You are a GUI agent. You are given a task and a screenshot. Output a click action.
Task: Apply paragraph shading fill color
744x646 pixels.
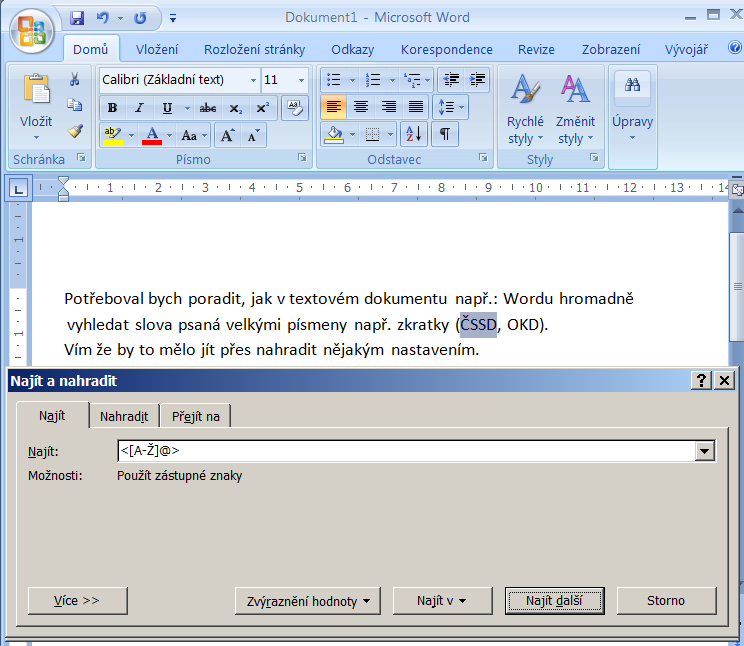click(x=335, y=134)
